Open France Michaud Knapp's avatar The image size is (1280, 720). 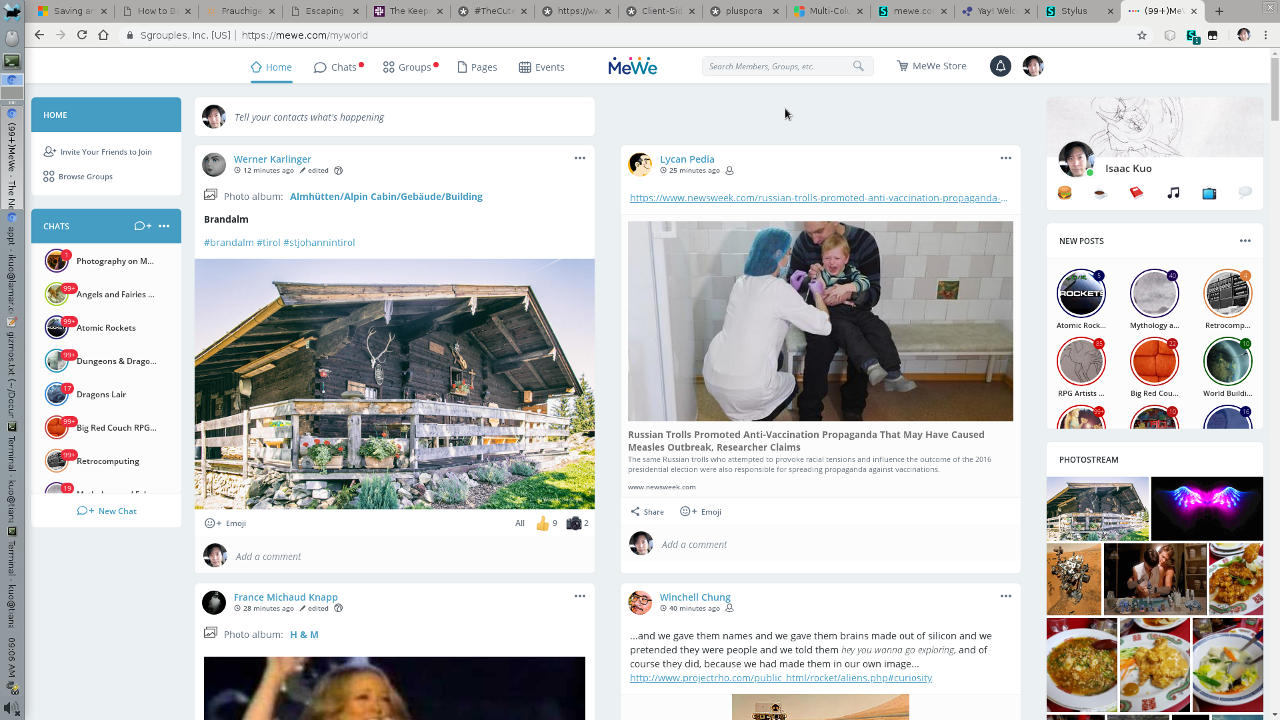(214, 602)
